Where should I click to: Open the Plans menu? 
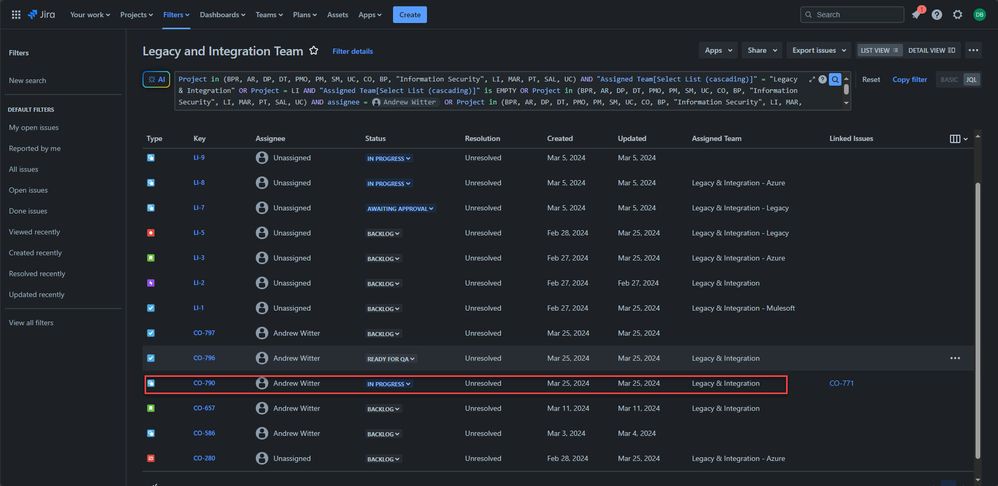(x=305, y=15)
